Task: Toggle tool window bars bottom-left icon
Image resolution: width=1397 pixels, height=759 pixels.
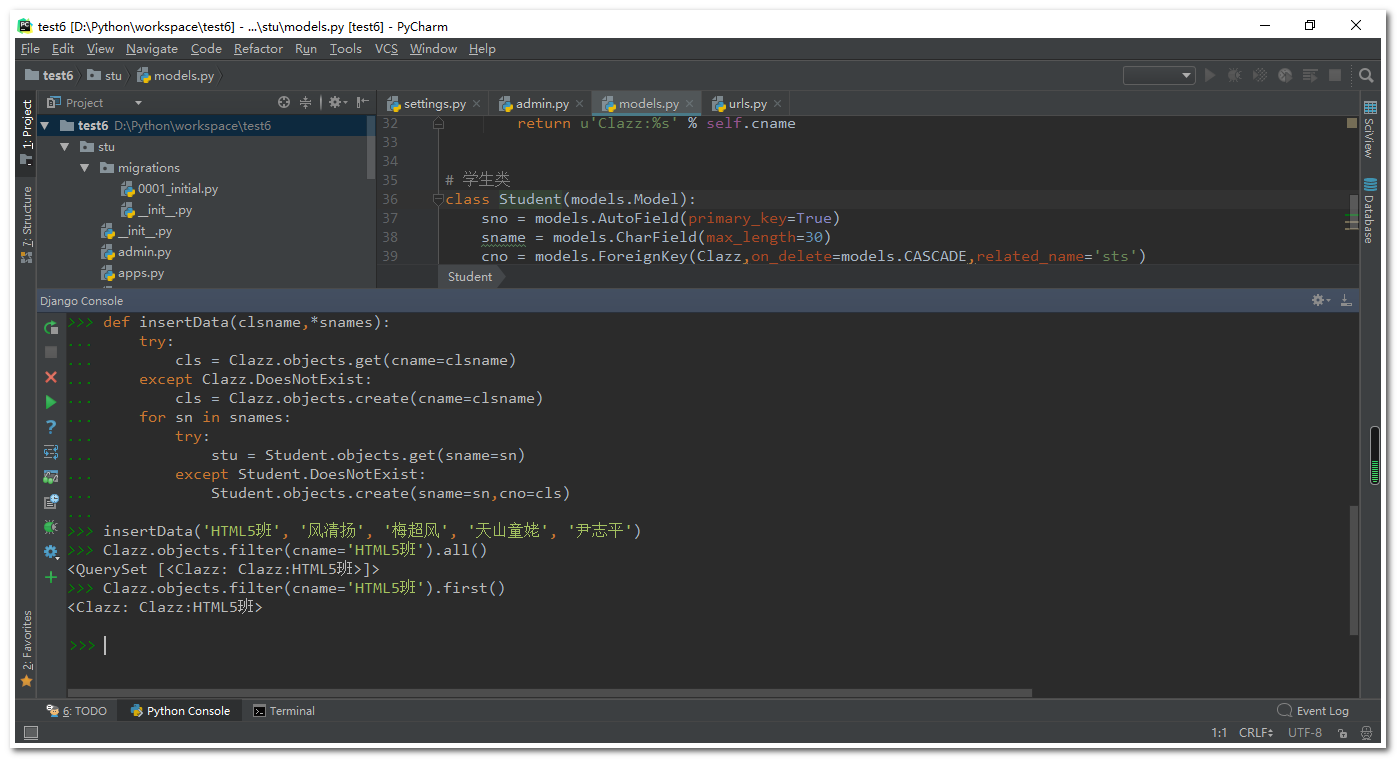Action: tap(30, 733)
